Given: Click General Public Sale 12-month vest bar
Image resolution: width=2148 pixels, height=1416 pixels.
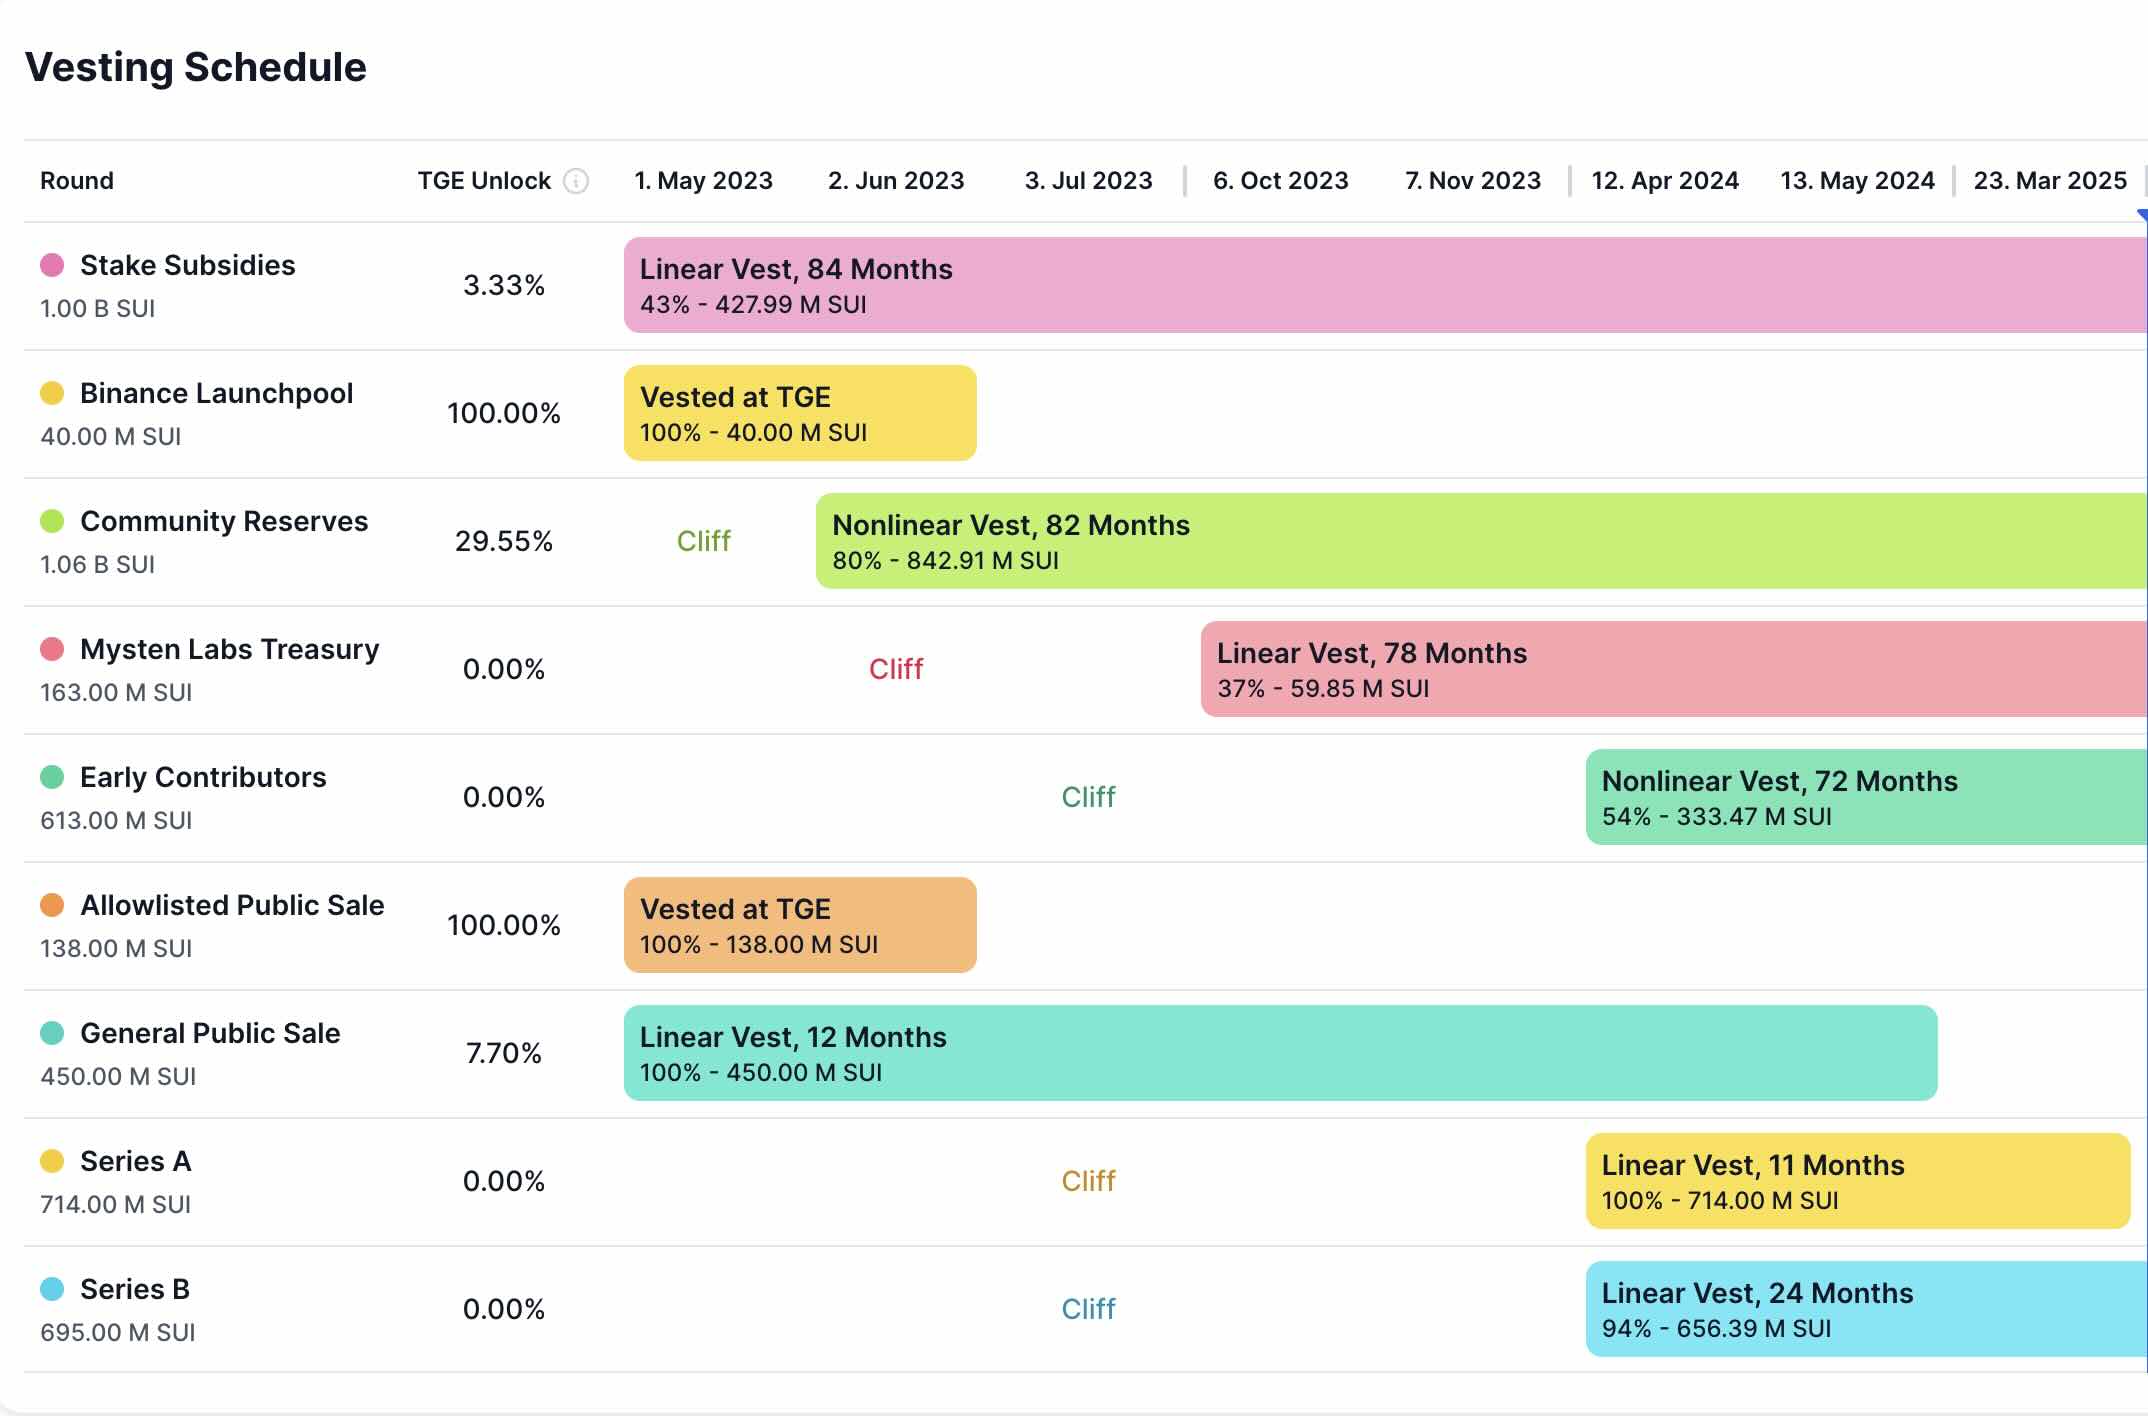Looking at the screenshot, I should [1280, 1053].
